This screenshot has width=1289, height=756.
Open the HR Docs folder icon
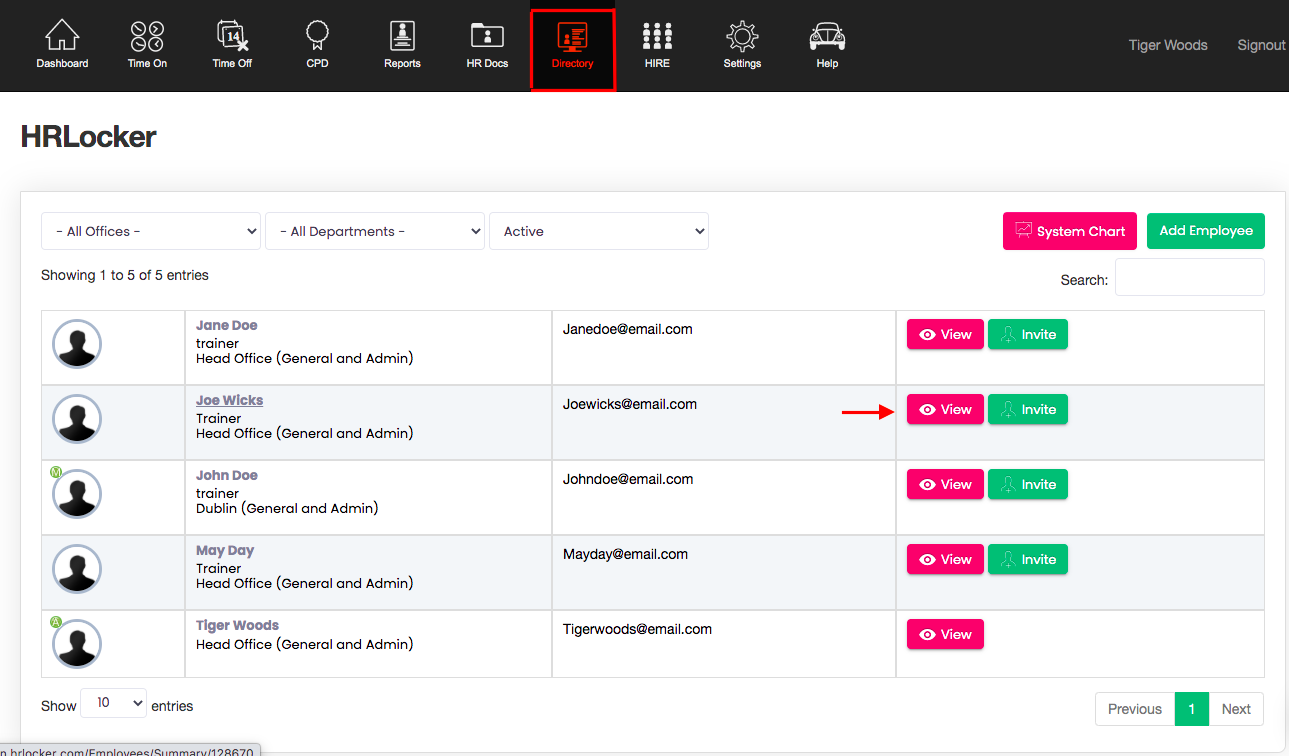point(487,38)
